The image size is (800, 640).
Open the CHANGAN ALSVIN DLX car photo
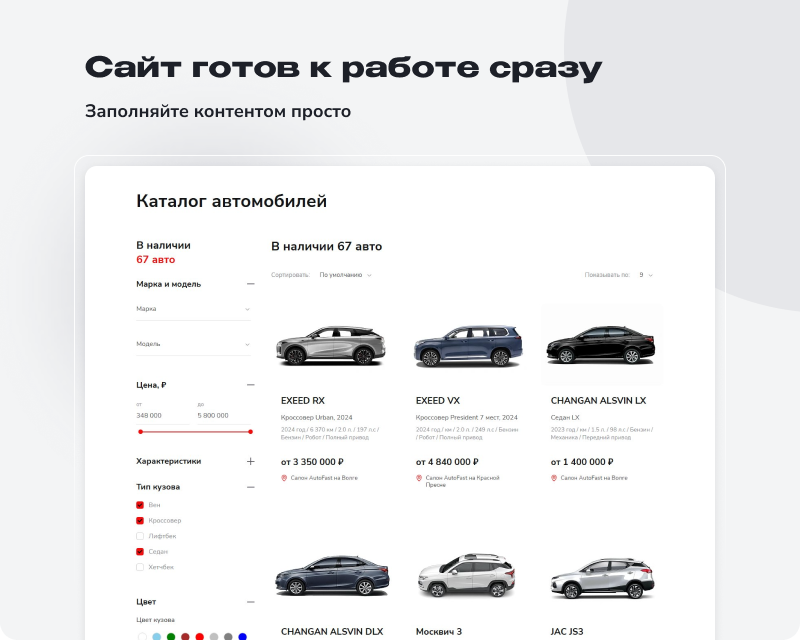tap(332, 576)
